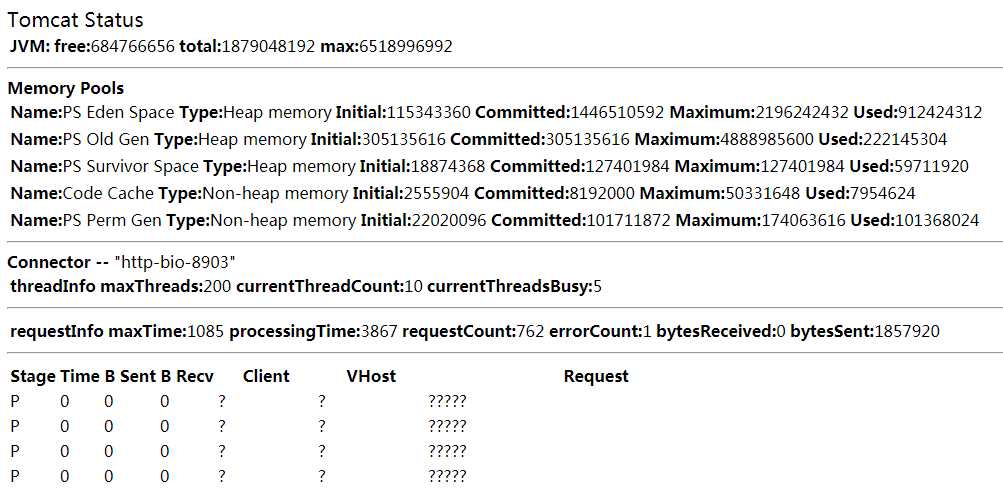This screenshot has height=490, width=1003.
Task: Click the maxThreads value 200
Action: pyautogui.click(x=217, y=286)
